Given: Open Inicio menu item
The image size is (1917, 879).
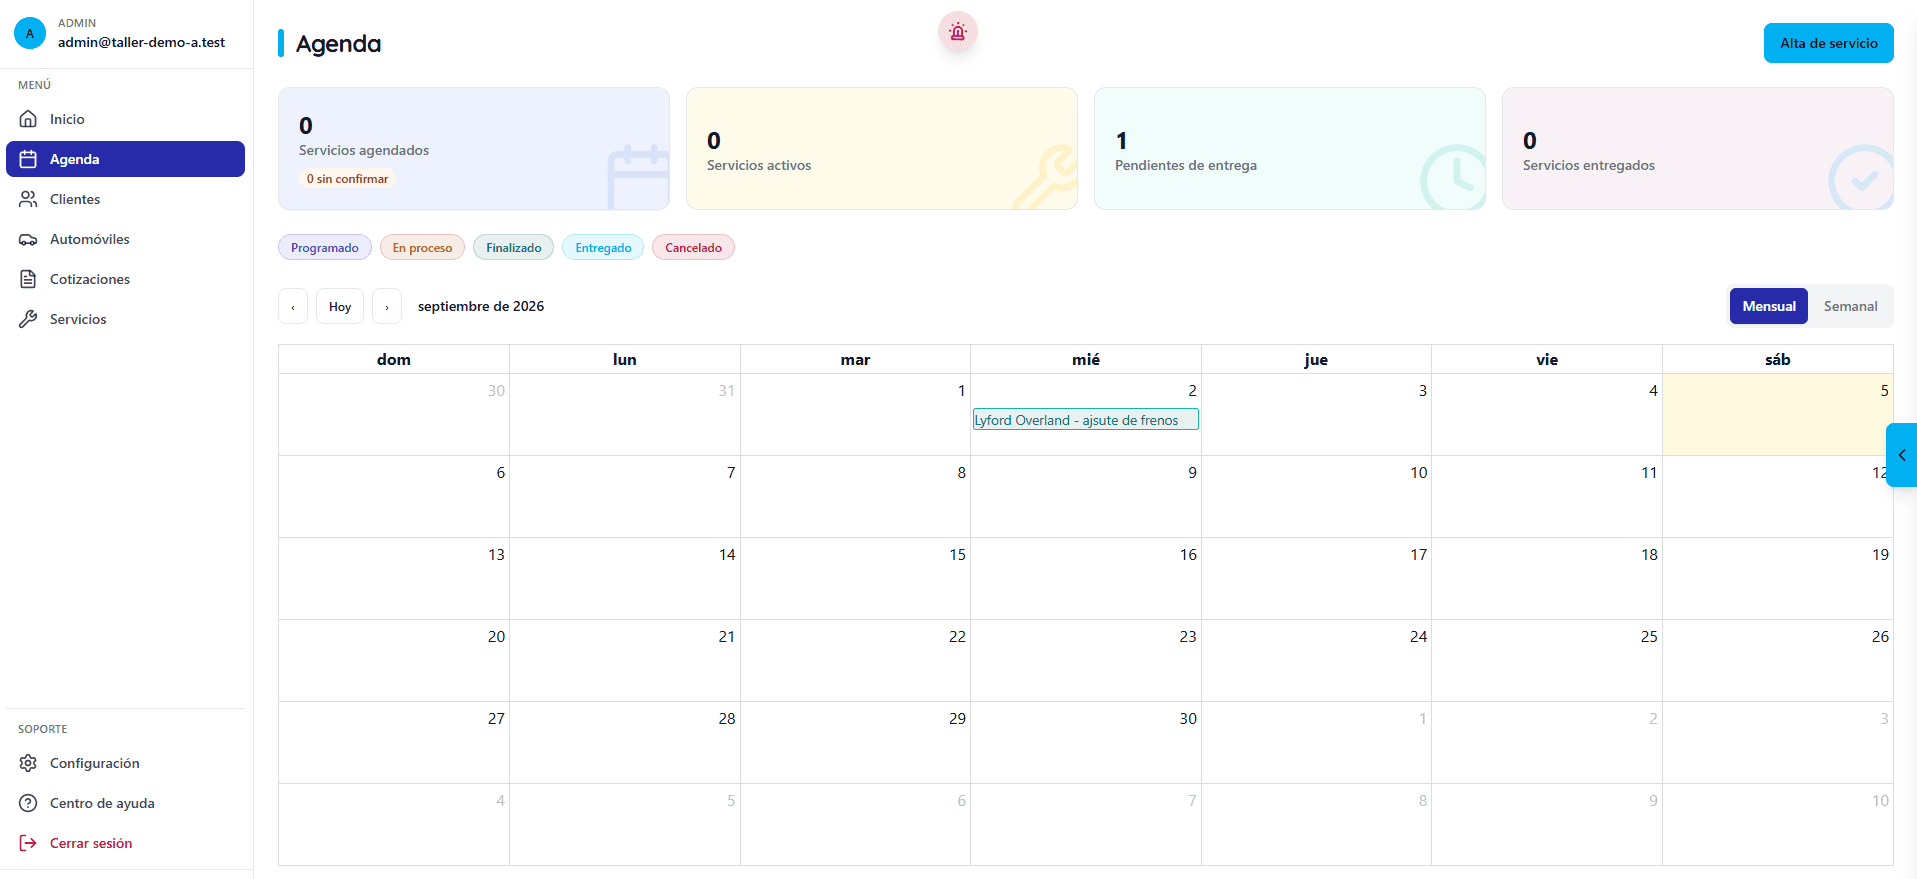Looking at the screenshot, I should coord(125,119).
